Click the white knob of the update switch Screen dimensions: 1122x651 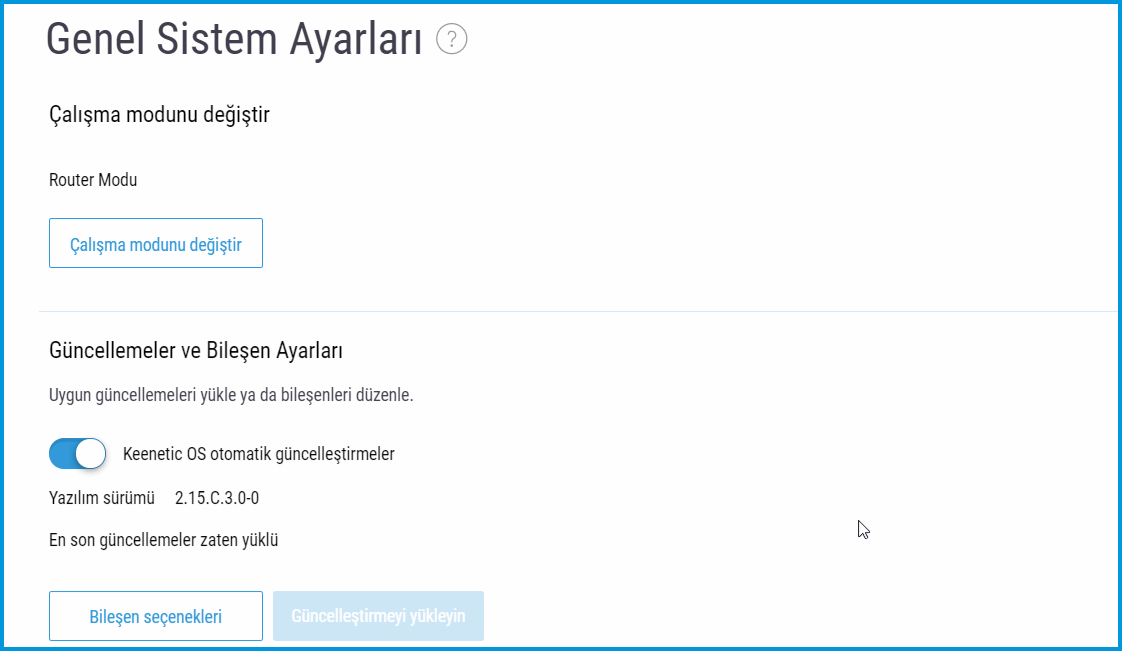click(x=90, y=454)
